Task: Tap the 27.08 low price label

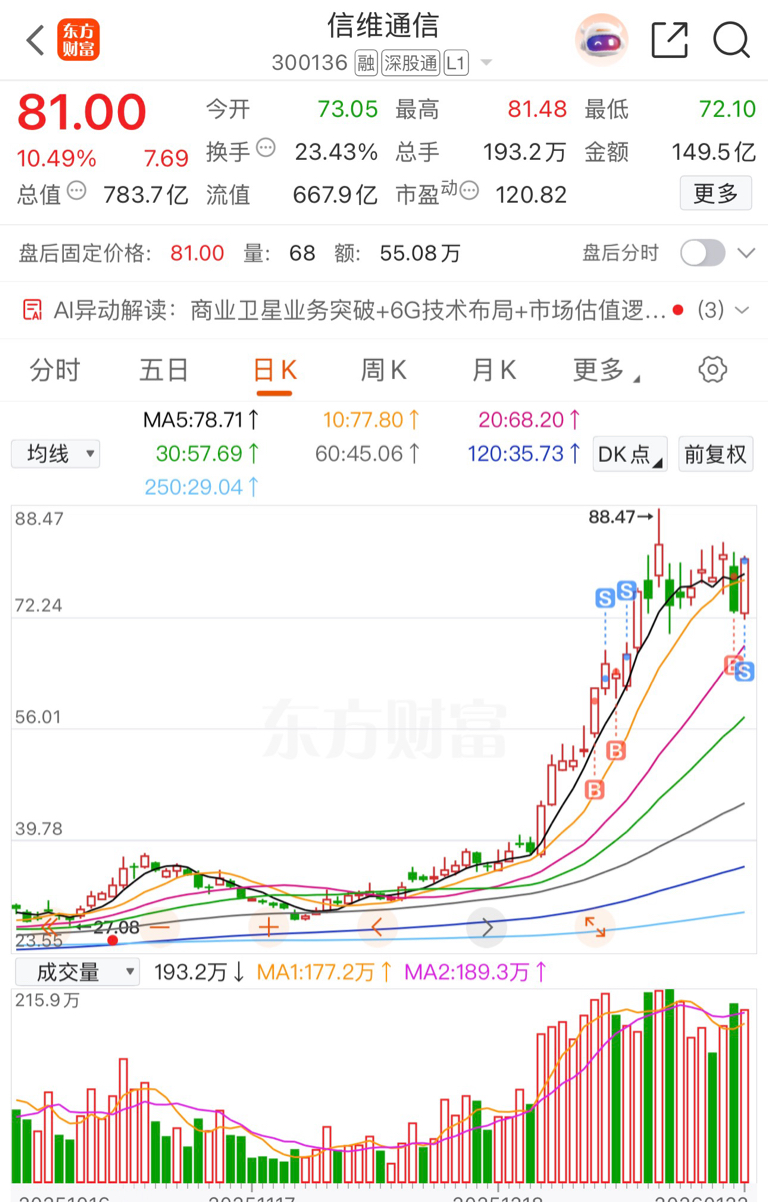Action: click(116, 927)
